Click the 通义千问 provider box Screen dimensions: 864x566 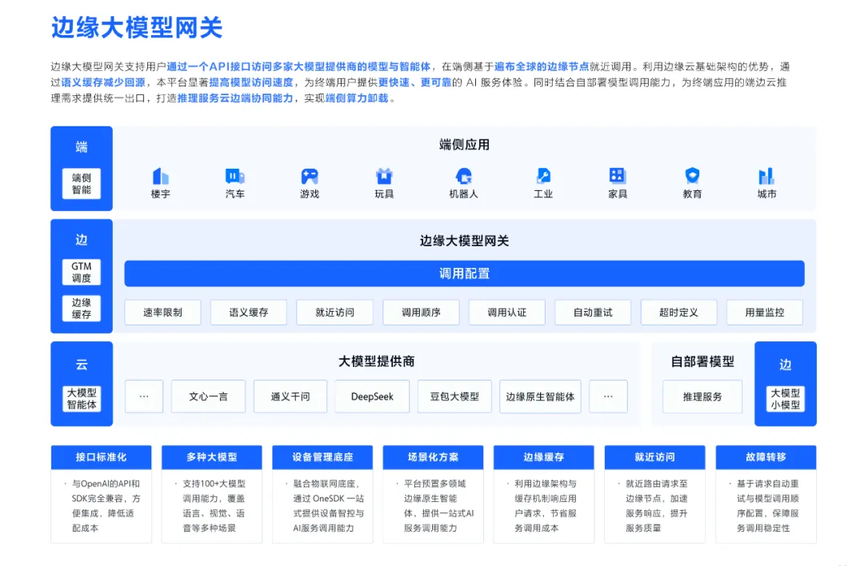pyautogui.click(x=290, y=396)
